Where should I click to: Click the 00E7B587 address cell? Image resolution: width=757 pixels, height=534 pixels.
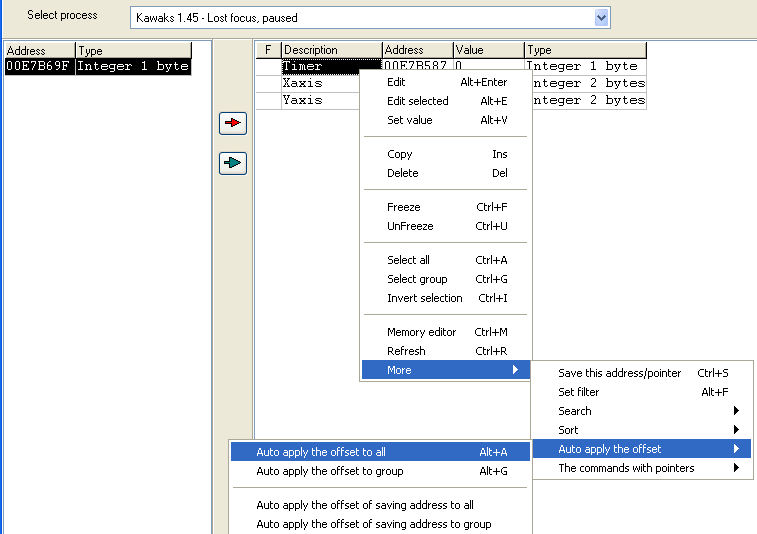point(418,66)
